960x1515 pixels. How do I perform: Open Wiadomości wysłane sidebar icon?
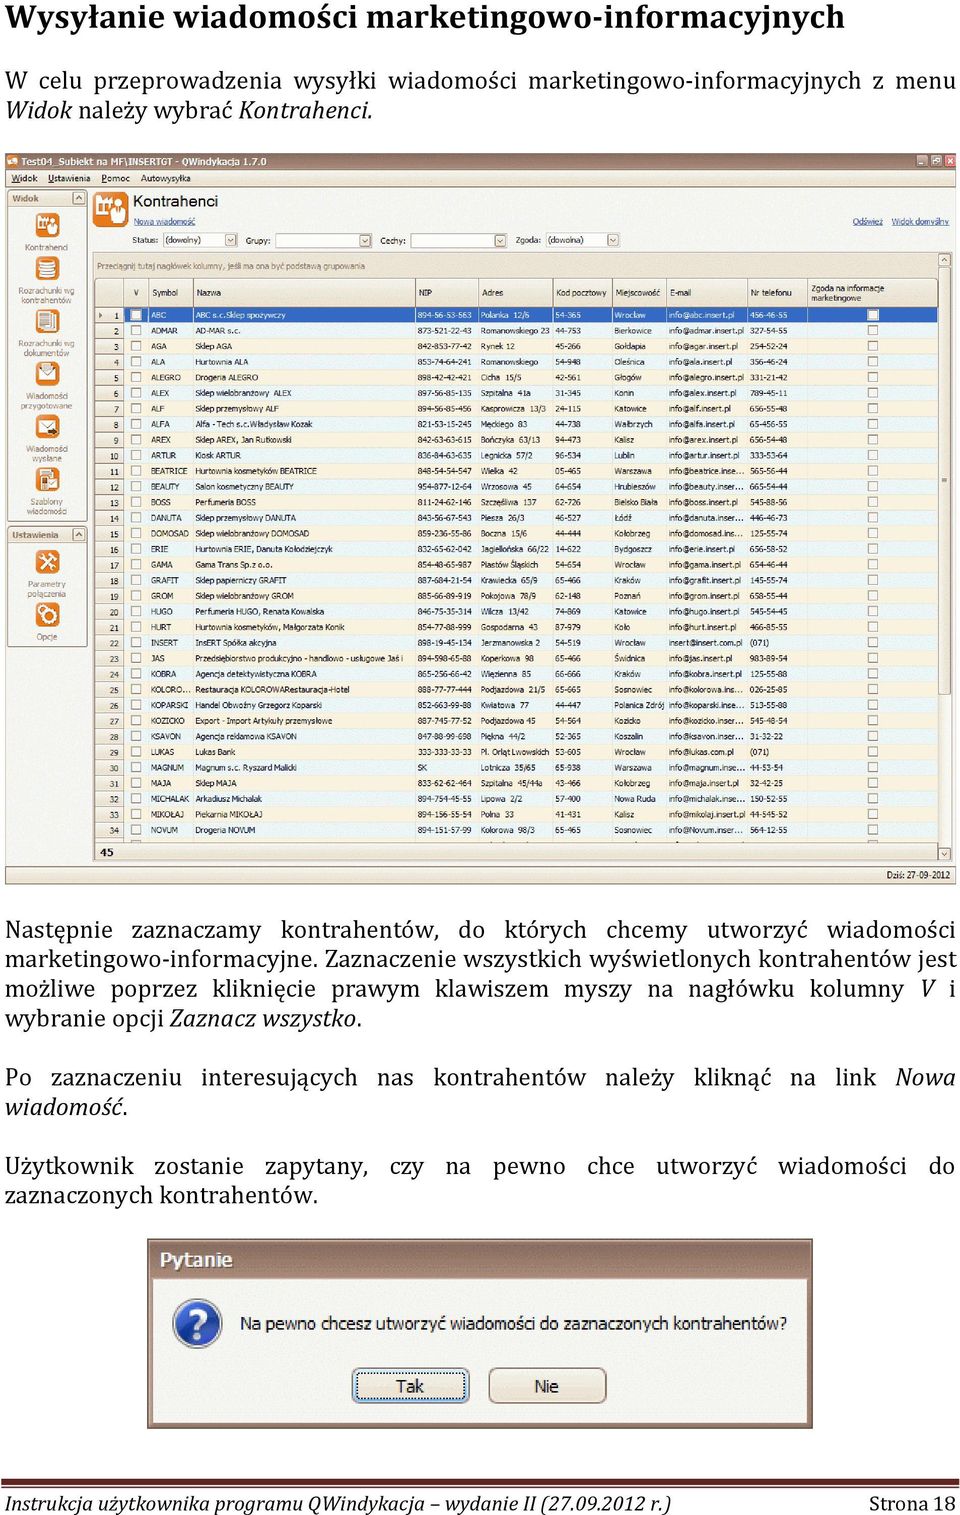pyautogui.click(x=47, y=427)
